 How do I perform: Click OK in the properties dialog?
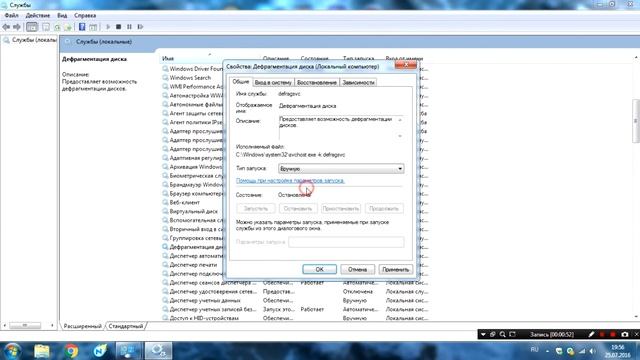pyautogui.click(x=320, y=269)
